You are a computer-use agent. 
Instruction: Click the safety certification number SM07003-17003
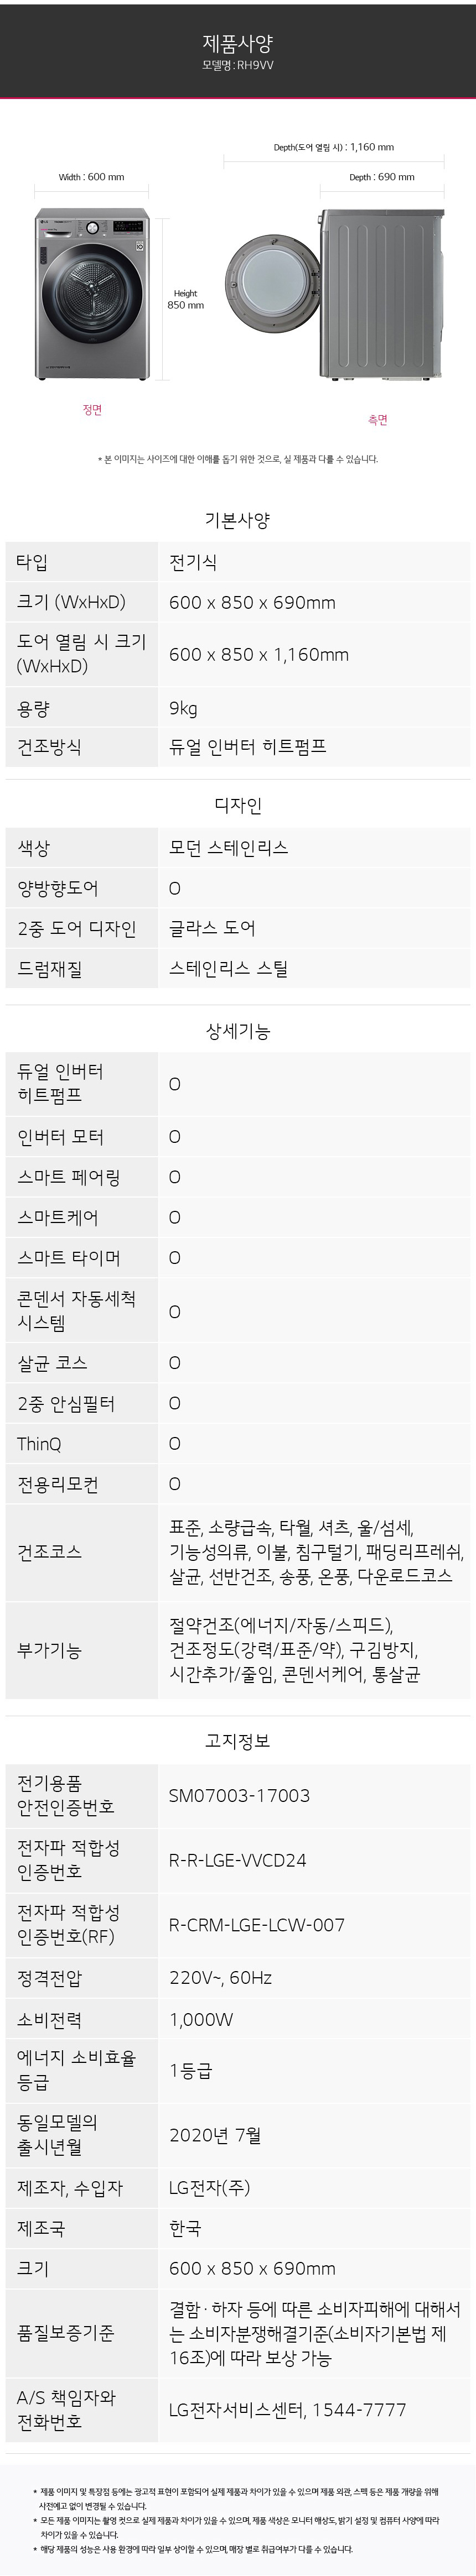tap(239, 1796)
